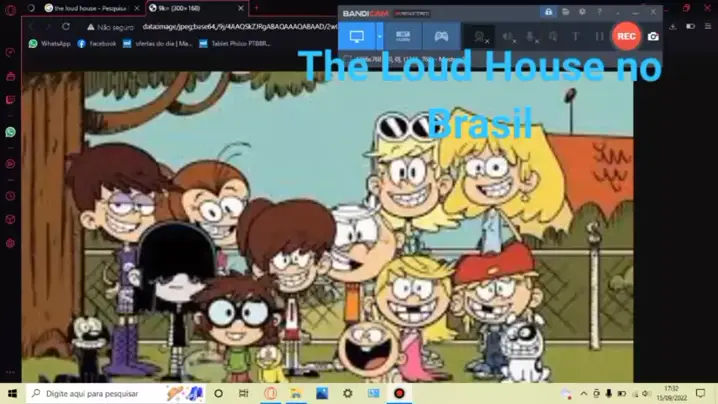The image size is (718, 404).
Task: Open Bandicam taskbar icon
Action: tap(399, 393)
